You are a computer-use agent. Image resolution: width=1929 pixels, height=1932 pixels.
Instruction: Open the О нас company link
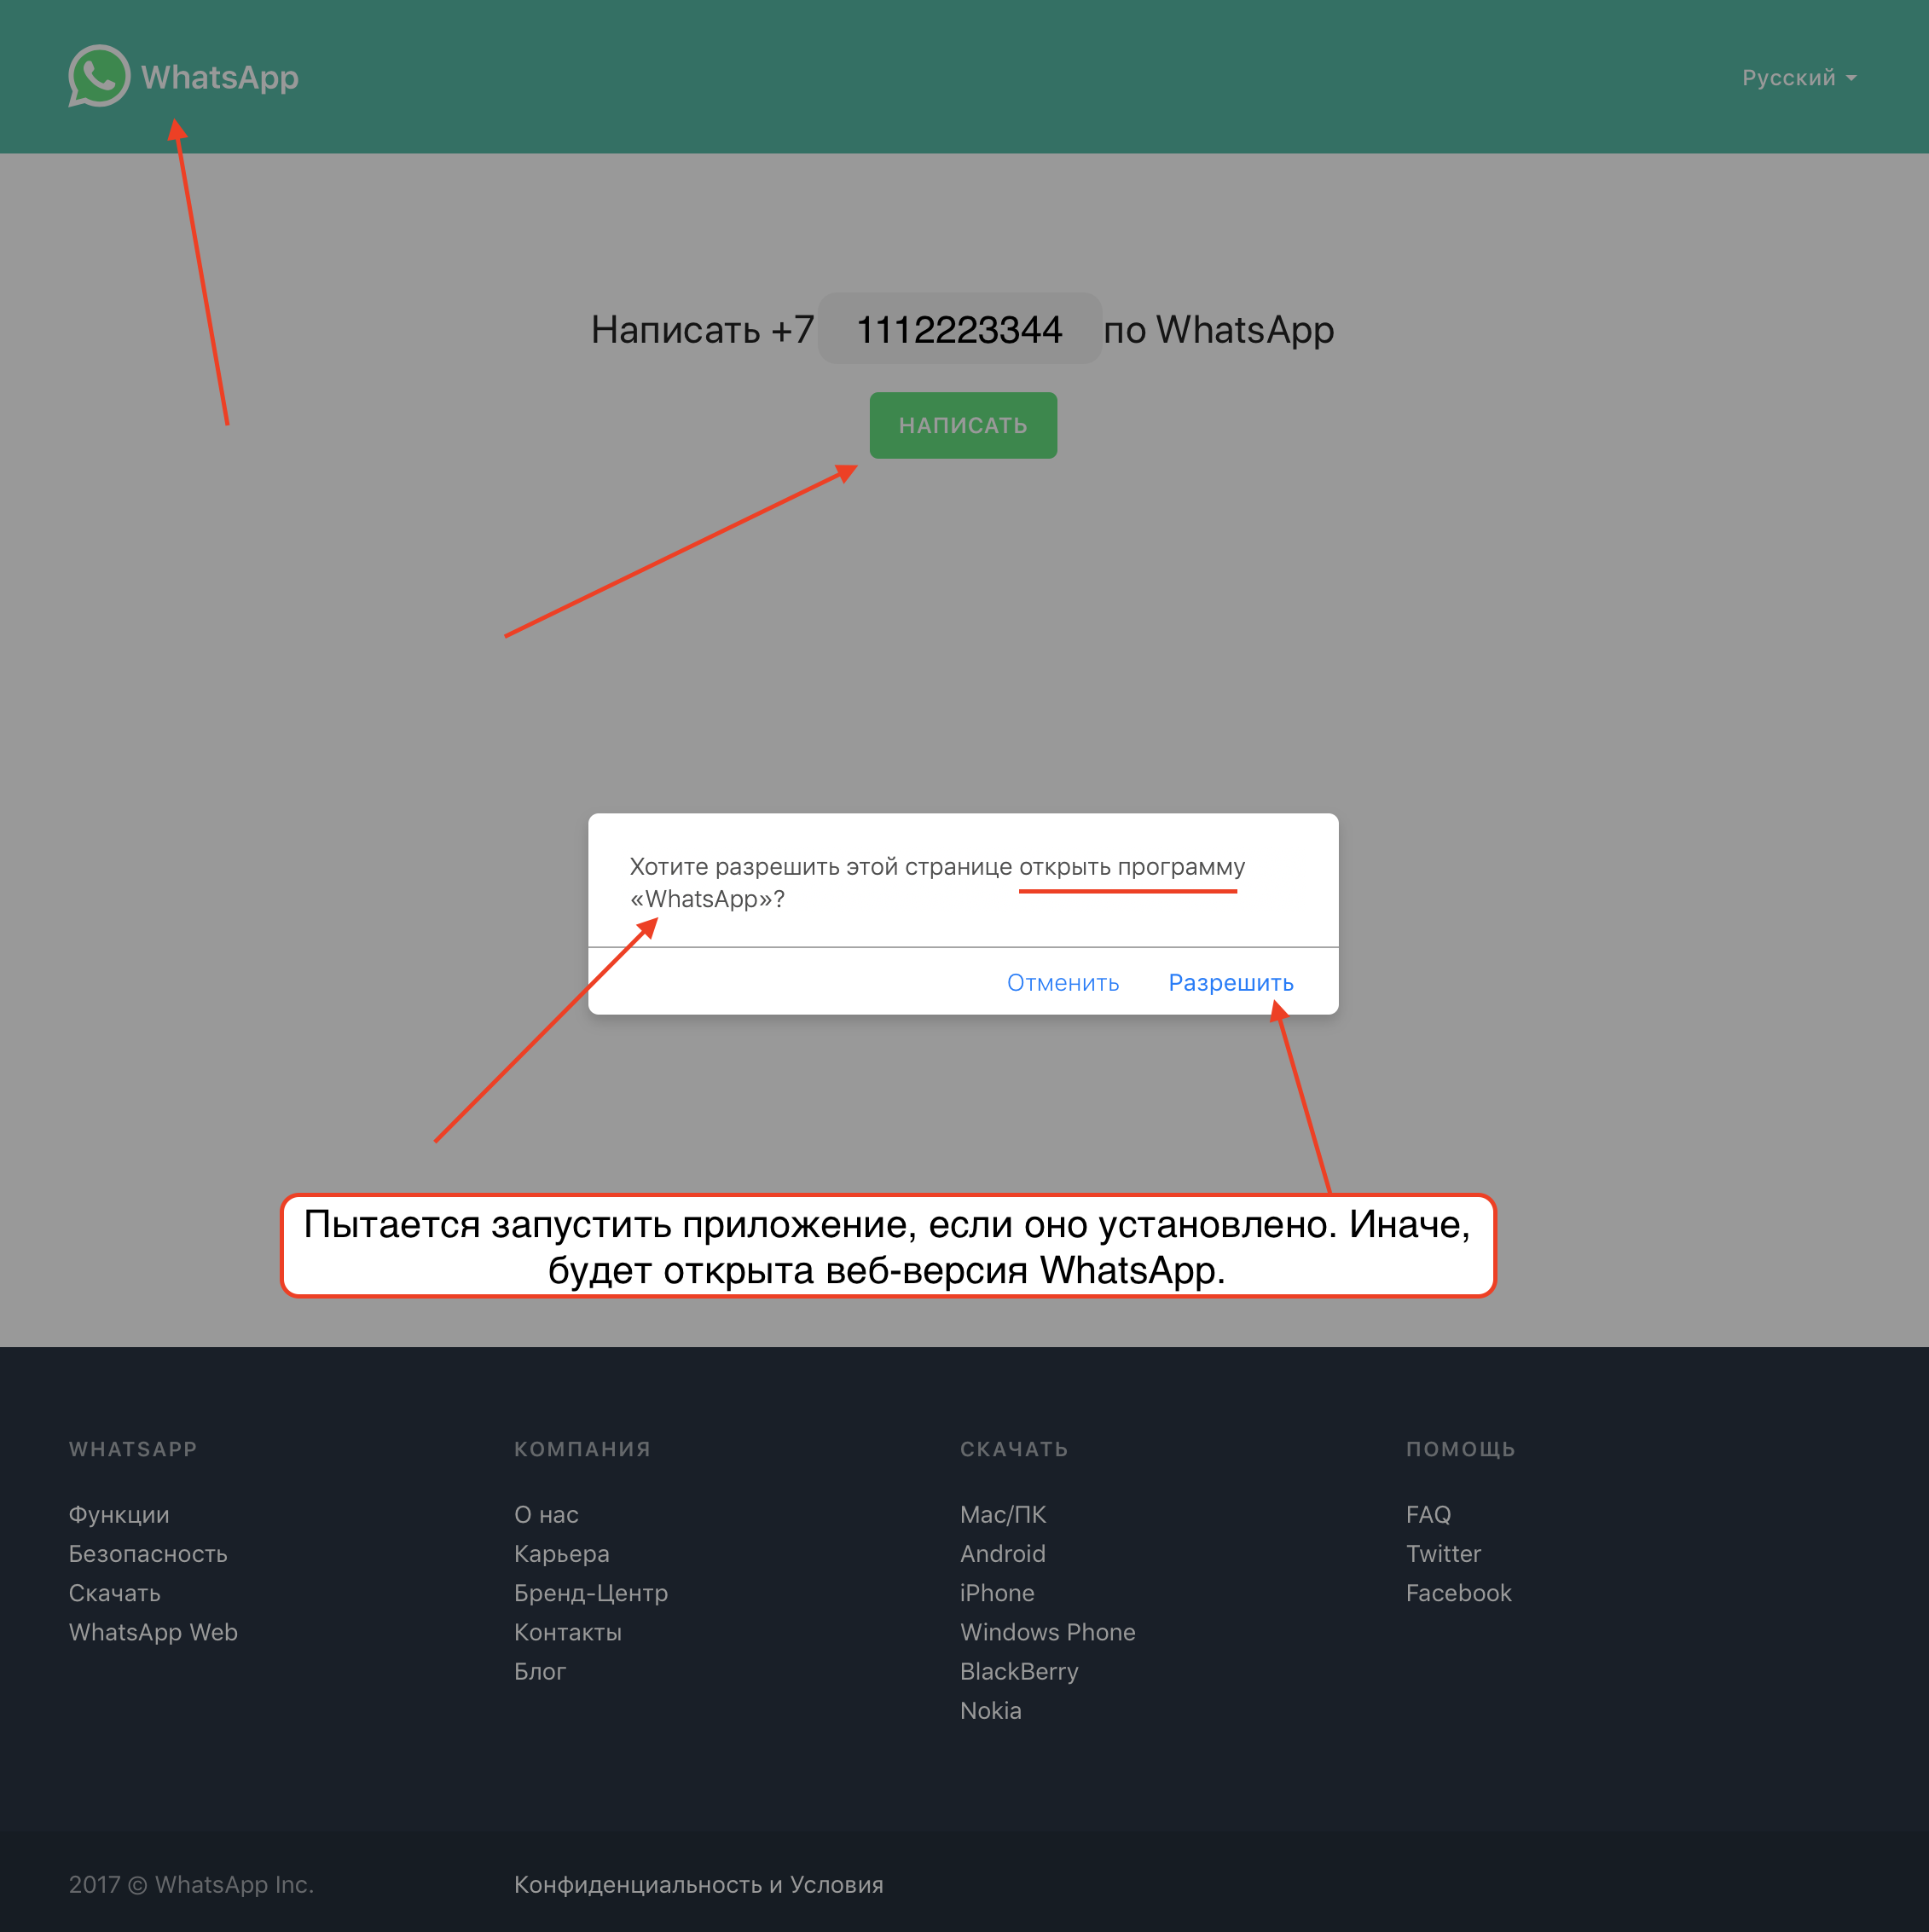[546, 1514]
